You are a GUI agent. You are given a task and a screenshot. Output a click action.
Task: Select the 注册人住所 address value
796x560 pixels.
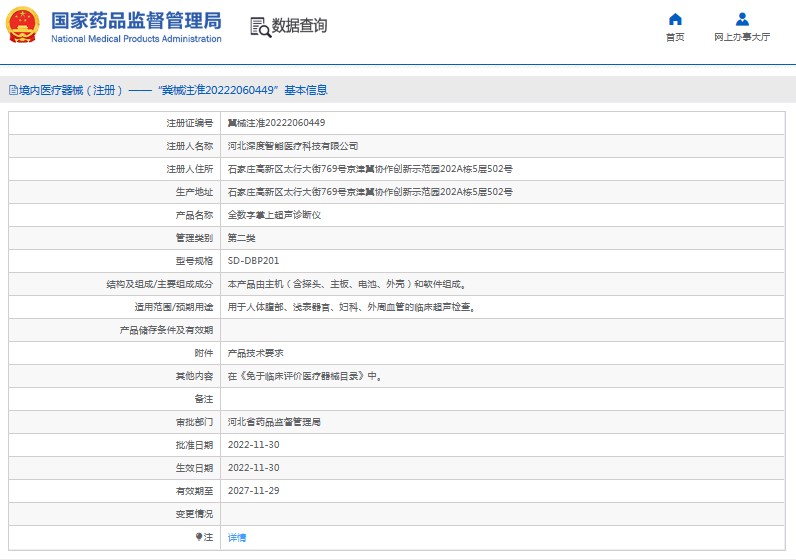click(x=370, y=169)
